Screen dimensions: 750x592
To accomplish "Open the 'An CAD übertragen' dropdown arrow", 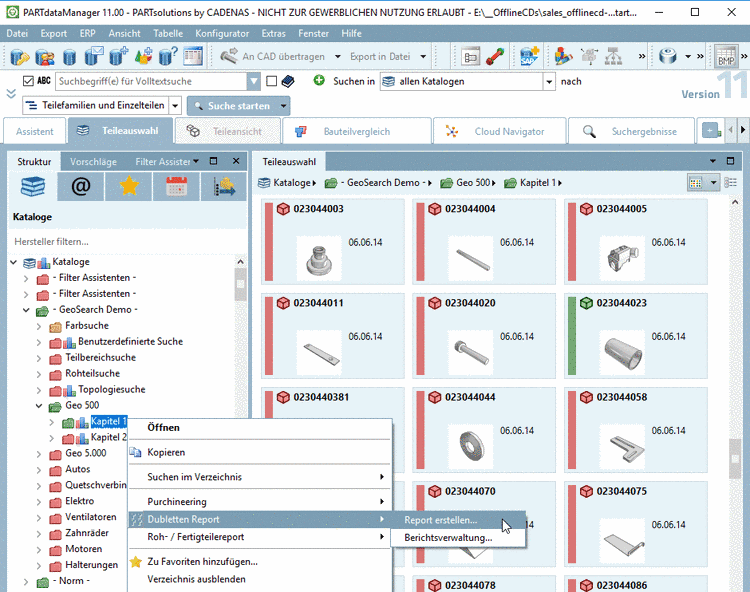I will click(338, 56).
